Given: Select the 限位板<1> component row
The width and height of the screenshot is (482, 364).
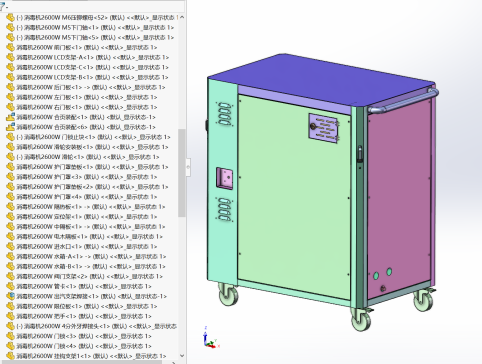Looking at the screenshot, I should [87, 306].
